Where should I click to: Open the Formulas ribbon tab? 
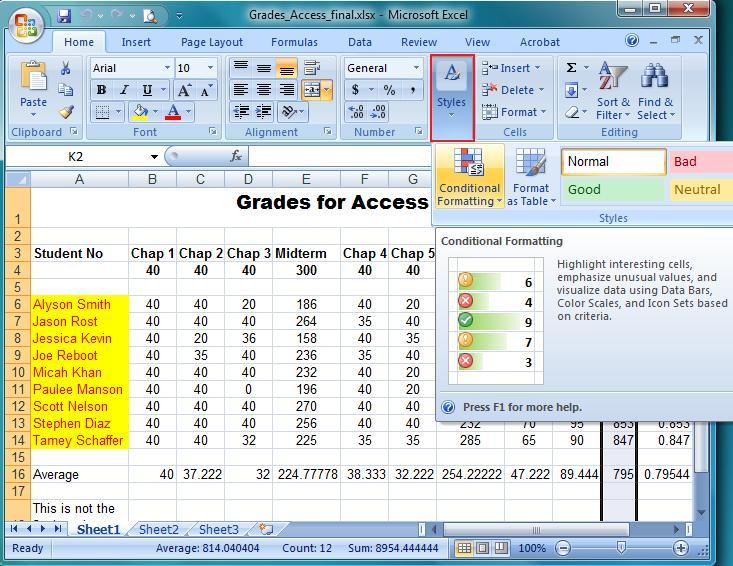[294, 42]
